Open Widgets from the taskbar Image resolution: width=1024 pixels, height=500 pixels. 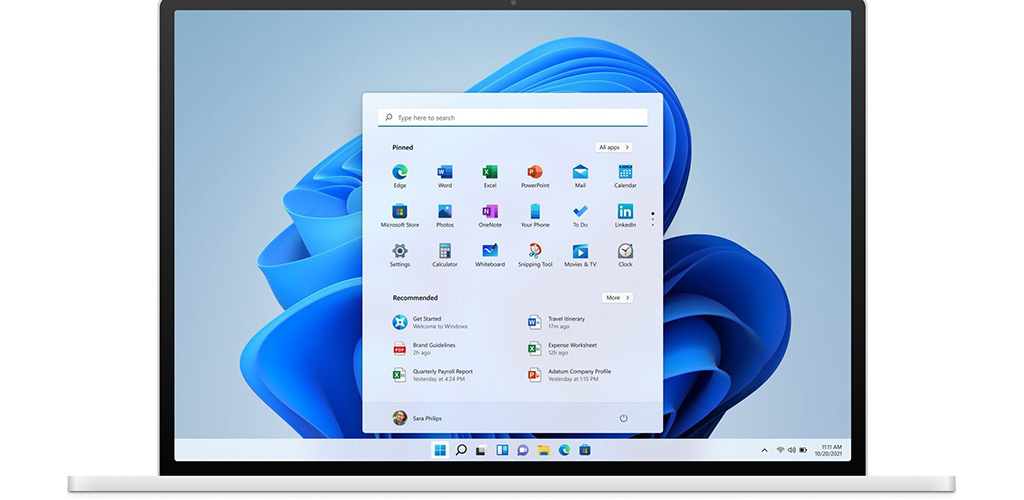(x=502, y=450)
